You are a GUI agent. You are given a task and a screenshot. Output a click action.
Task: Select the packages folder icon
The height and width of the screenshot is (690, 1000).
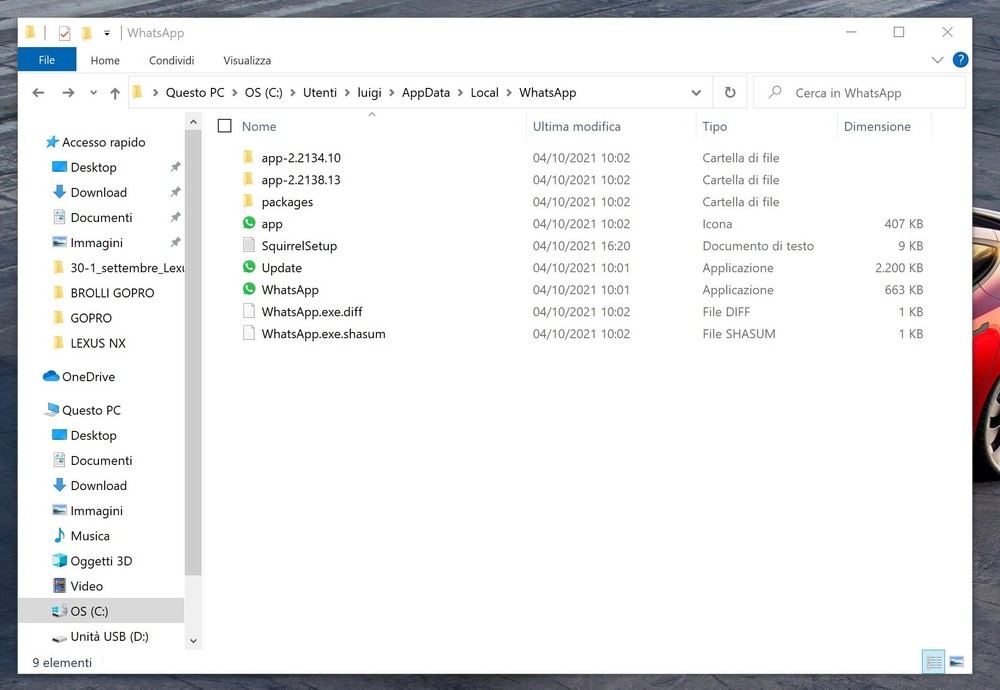click(x=249, y=202)
